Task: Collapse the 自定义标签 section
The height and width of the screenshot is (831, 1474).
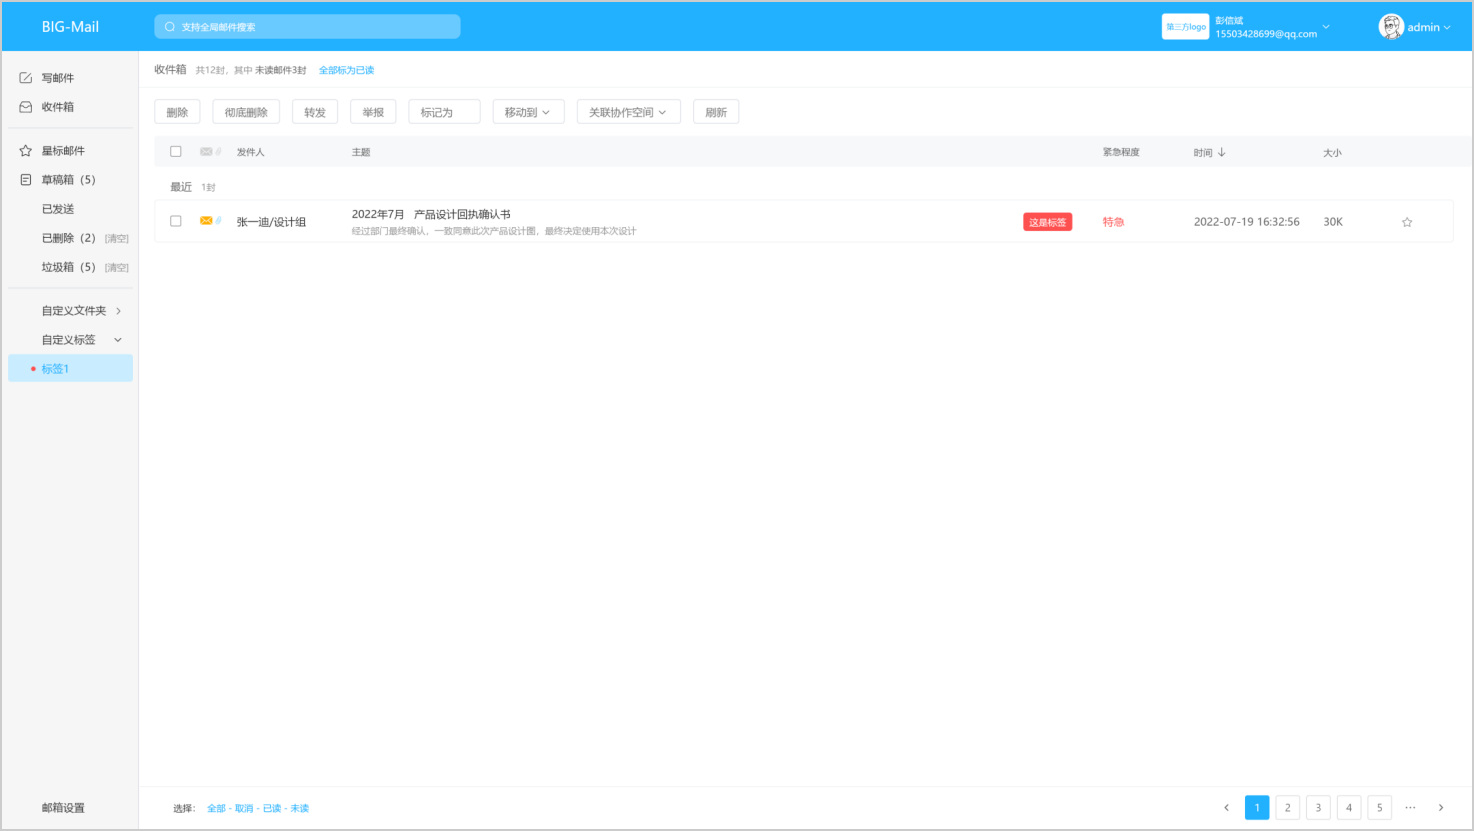Action: [x=118, y=340]
